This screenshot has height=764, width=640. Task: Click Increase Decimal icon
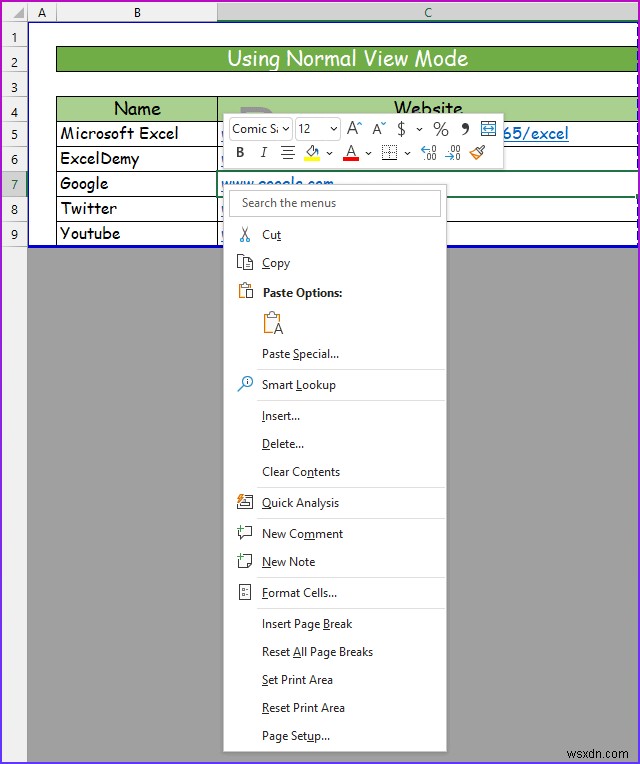(x=429, y=153)
